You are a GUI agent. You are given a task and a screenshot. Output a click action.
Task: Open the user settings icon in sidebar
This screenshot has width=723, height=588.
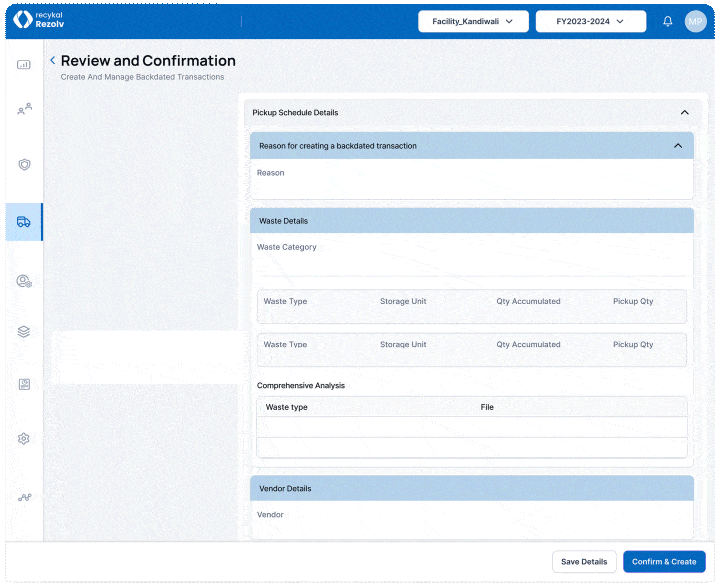coord(24,282)
